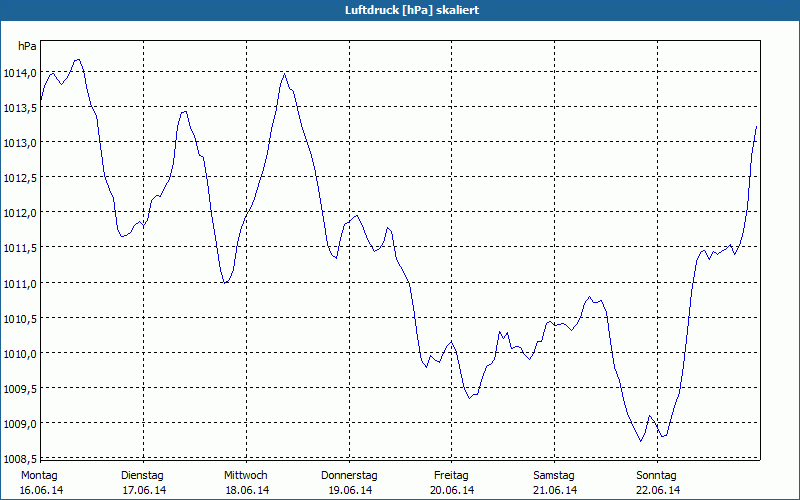Screen dimensions: 800x500
Task: Click the 1008,5 y-axis minimum label
Action: [20, 458]
